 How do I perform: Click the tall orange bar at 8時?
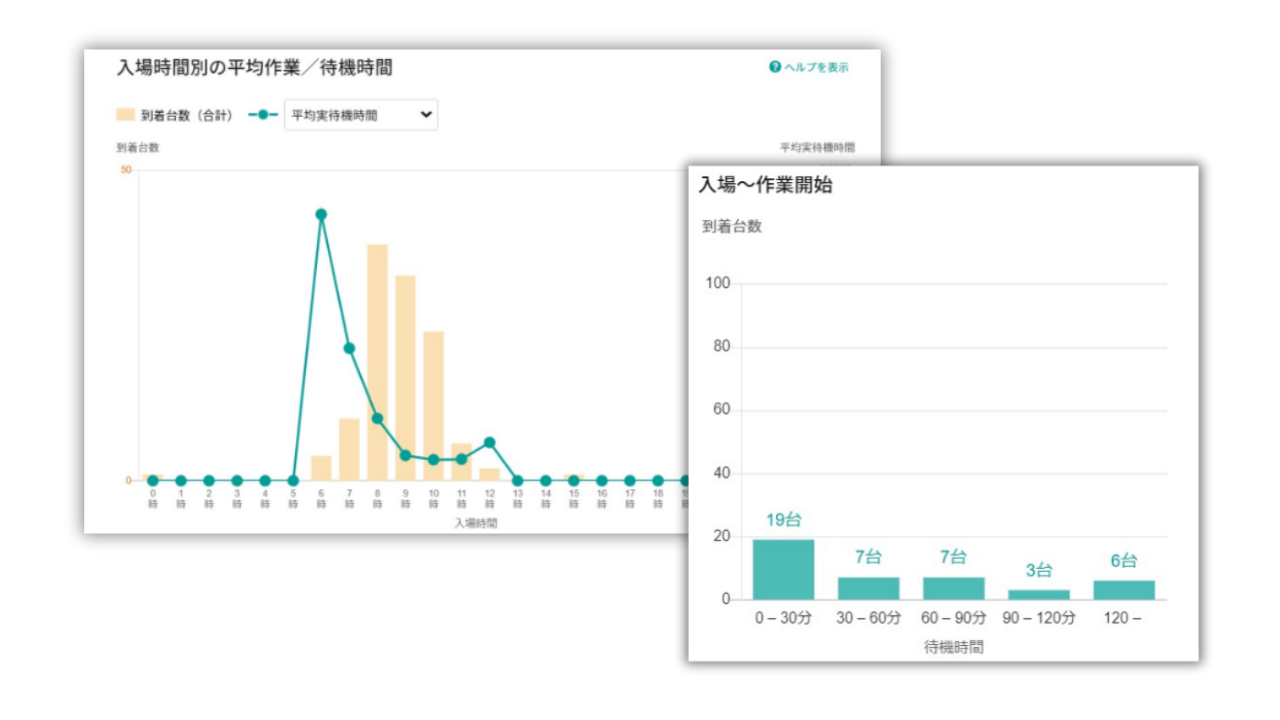click(x=377, y=362)
